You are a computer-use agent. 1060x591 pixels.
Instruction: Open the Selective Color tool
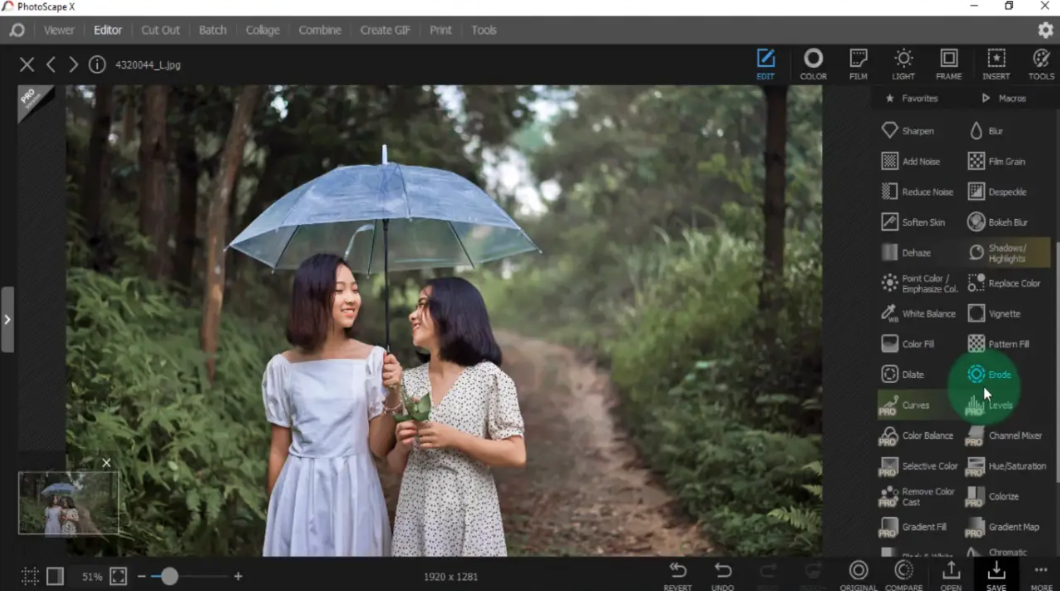pyautogui.click(x=918, y=466)
